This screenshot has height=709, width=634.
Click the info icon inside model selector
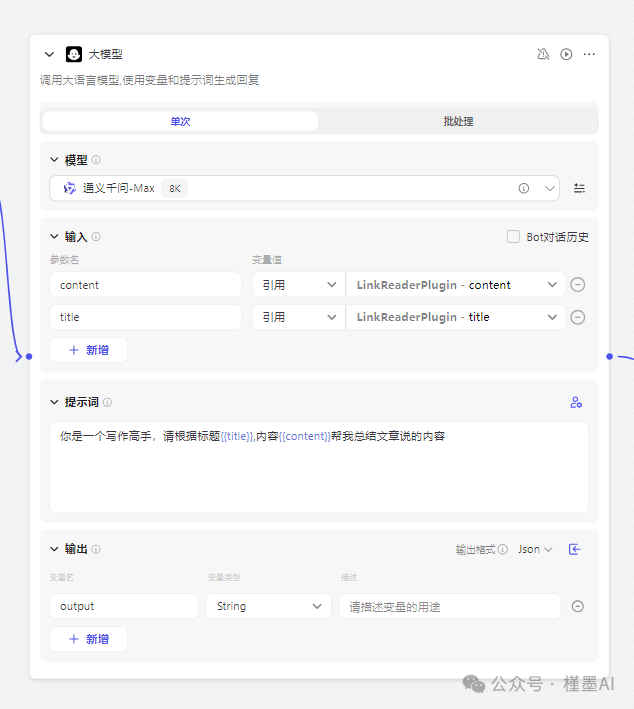tap(524, 188)
